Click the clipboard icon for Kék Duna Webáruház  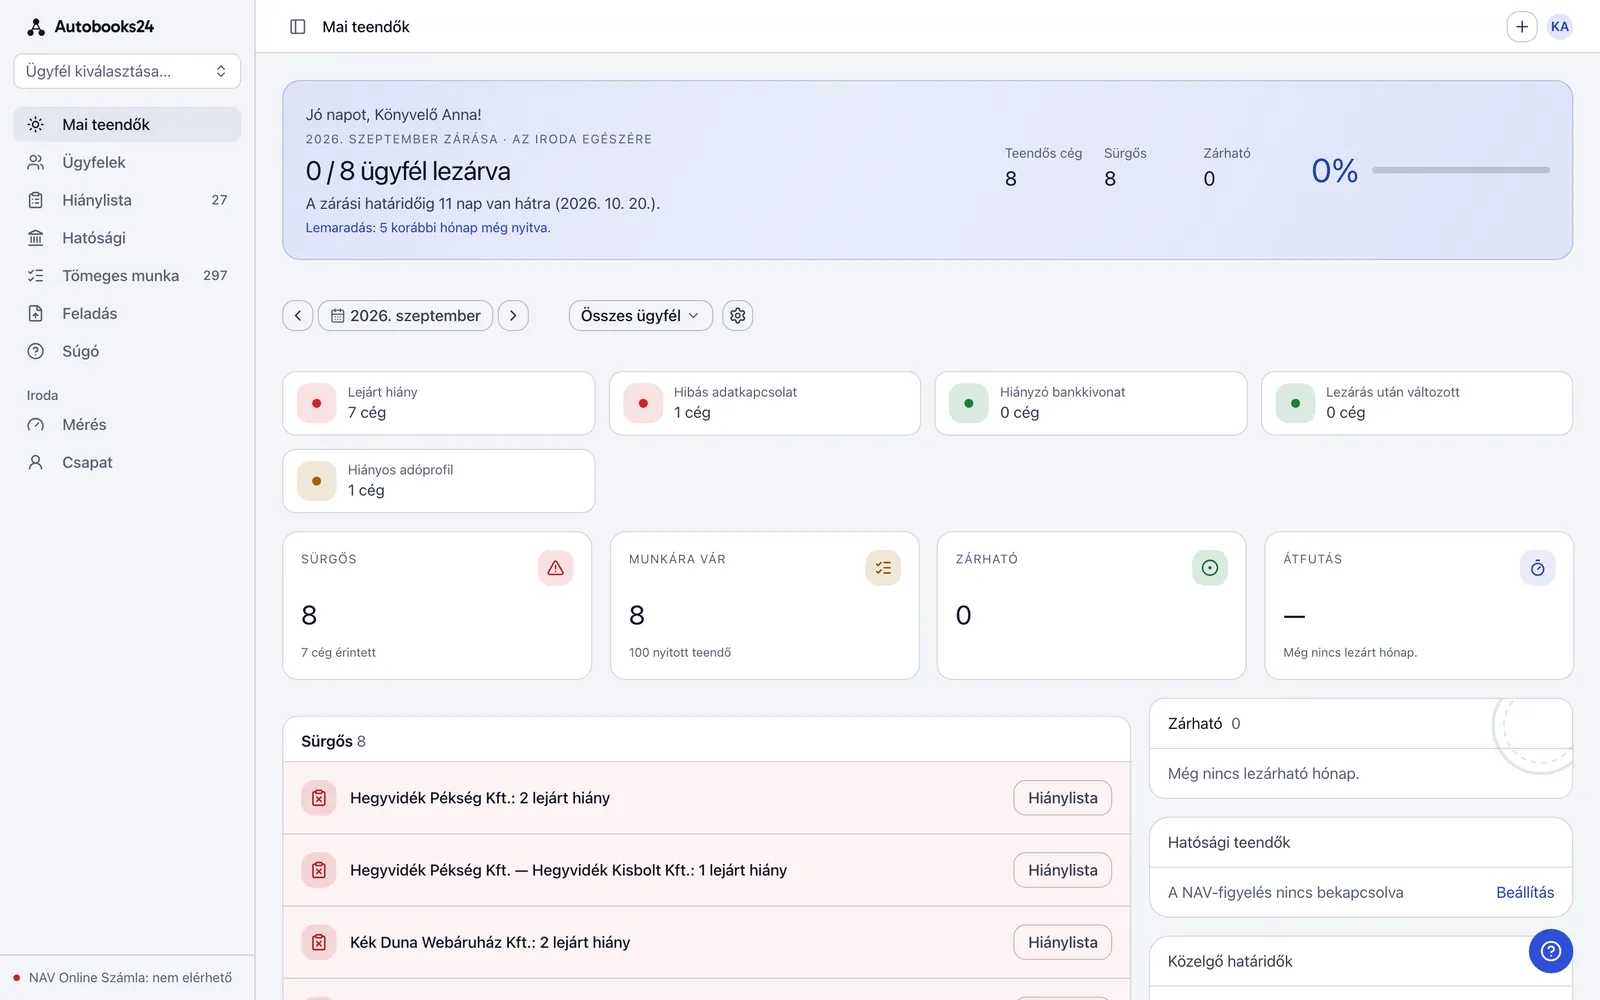coord(319,942)
